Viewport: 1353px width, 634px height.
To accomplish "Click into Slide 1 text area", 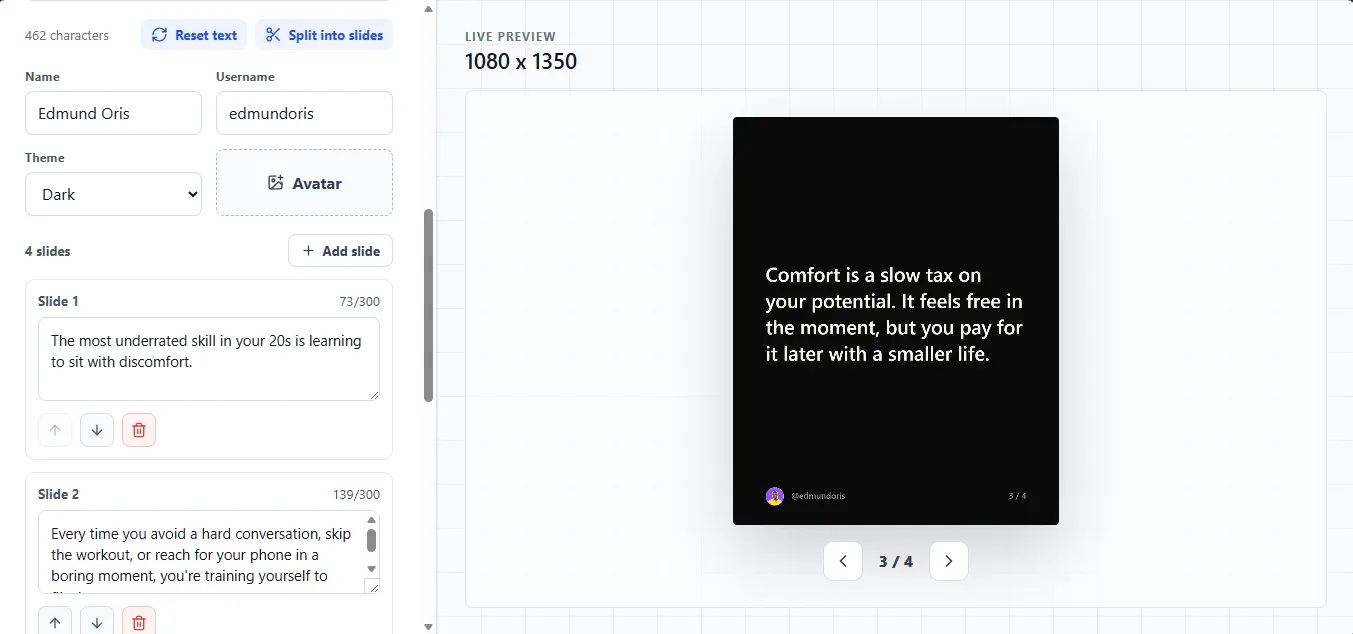I will pyautogui.click(x=209, y=359).
